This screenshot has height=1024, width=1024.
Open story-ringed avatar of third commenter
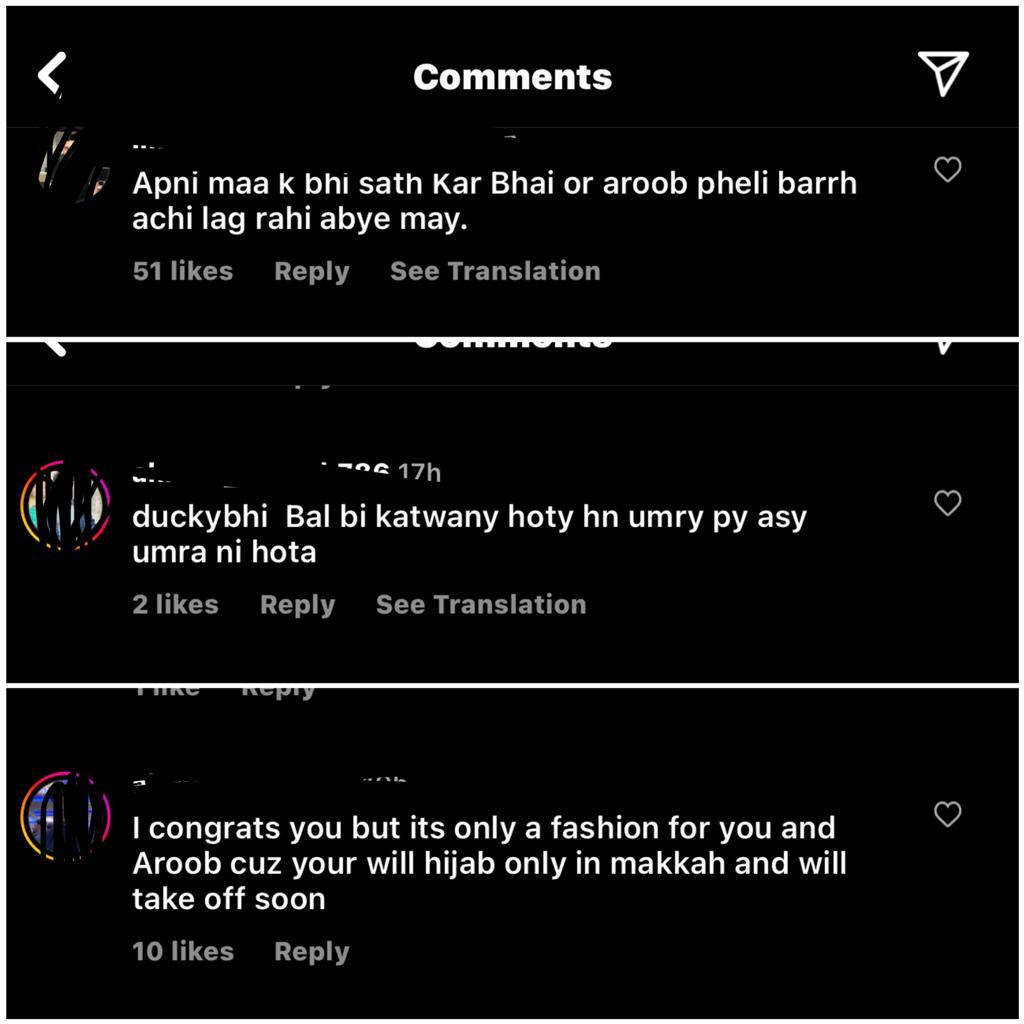(x=65, y=816)
